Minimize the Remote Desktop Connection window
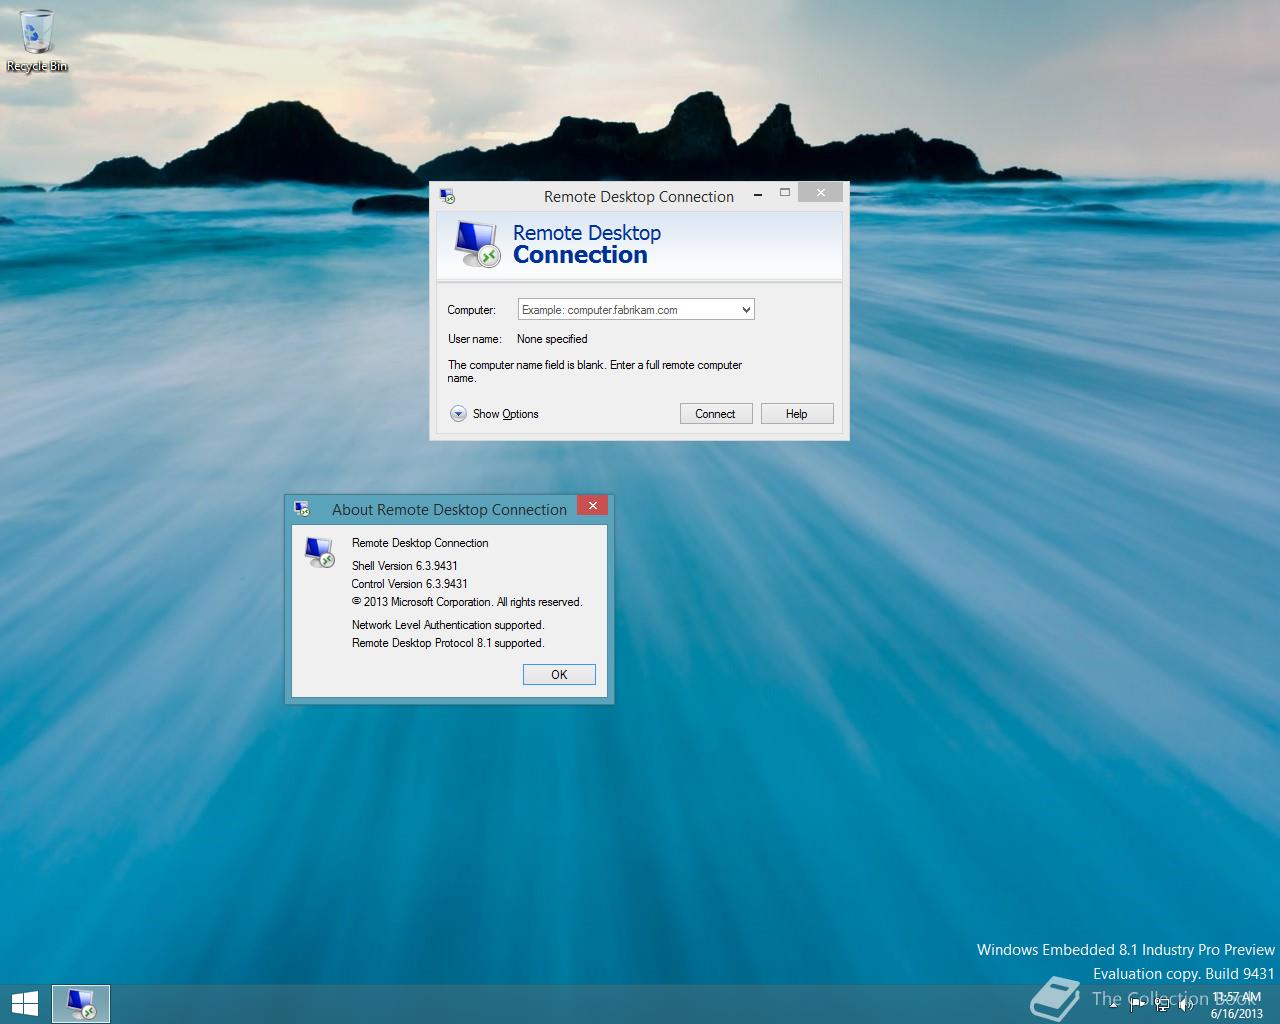 click(759, 194)
